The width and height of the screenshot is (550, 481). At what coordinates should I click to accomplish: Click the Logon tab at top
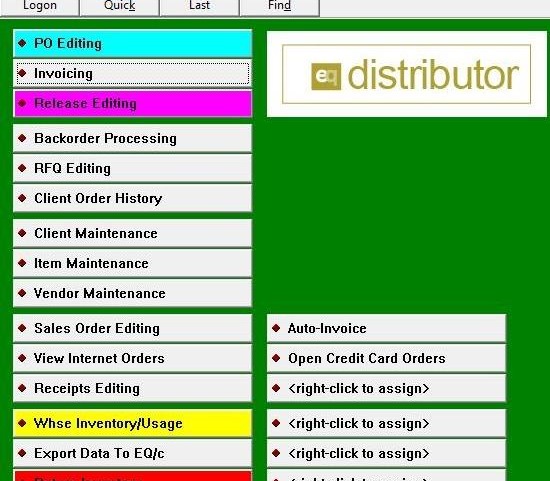coord(40,7)
